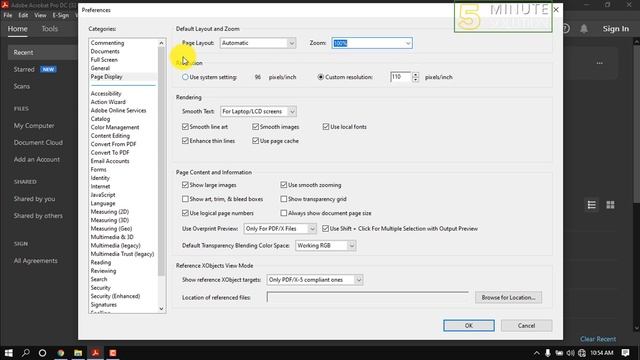This screenshot has height=360, width=640.
Task: Open Cortana circle icon in taskbar
Action: click(x=42, y=353)
